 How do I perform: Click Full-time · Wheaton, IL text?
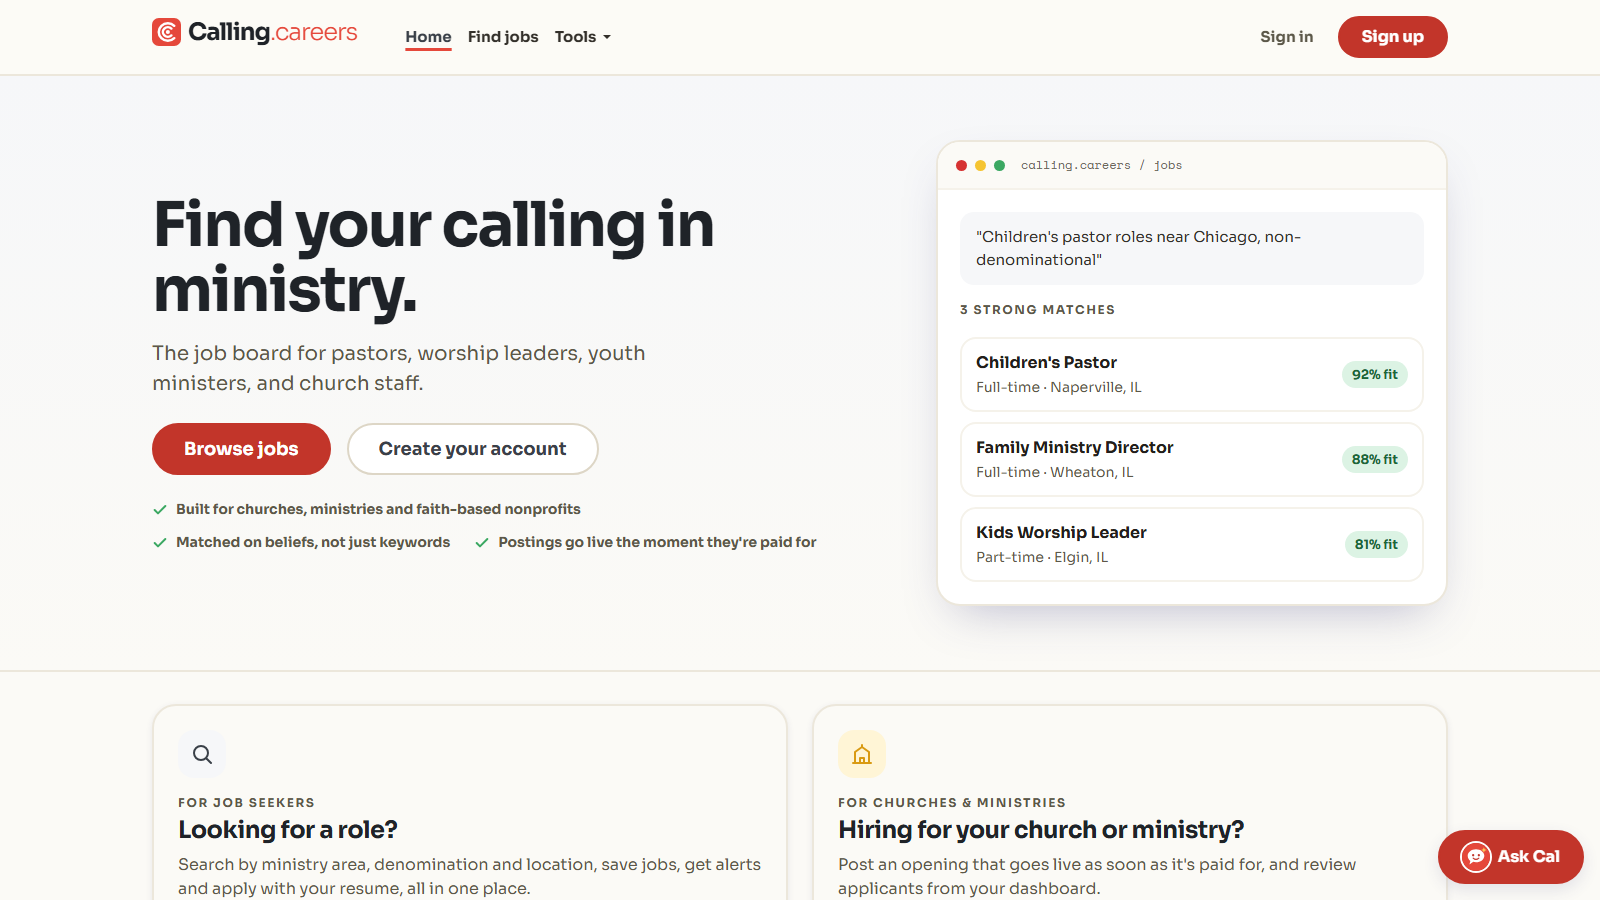click(1055, 472)
